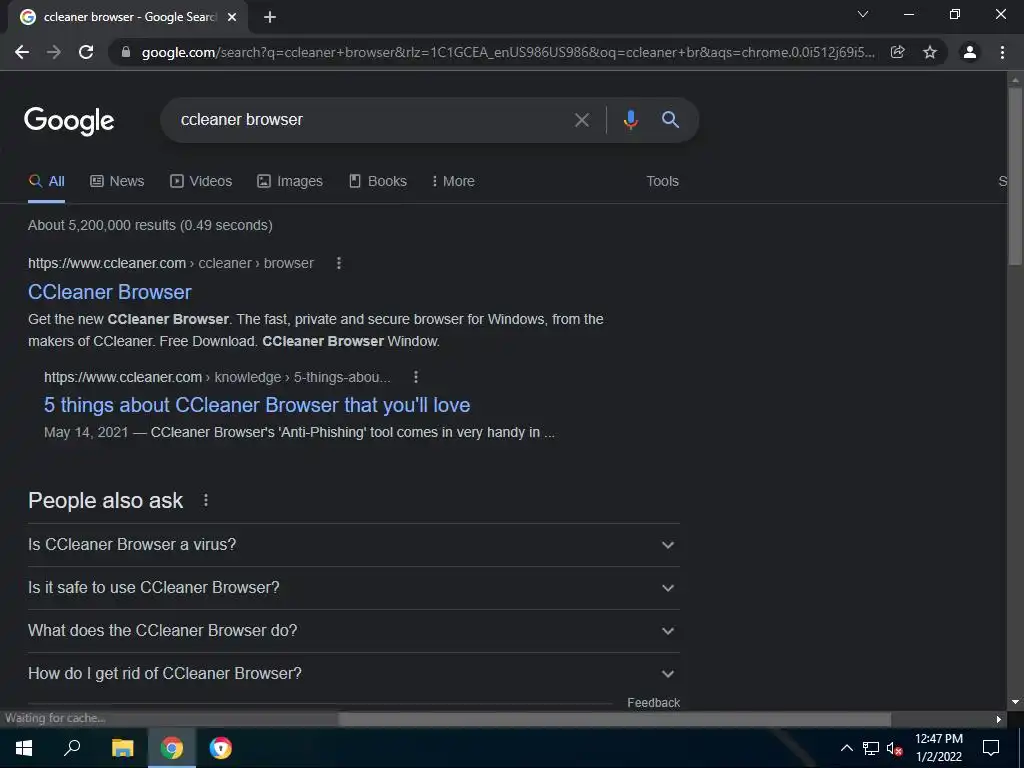Start voice search with the microphone icon
The image size is (1024, 768).
coord(630,120)
